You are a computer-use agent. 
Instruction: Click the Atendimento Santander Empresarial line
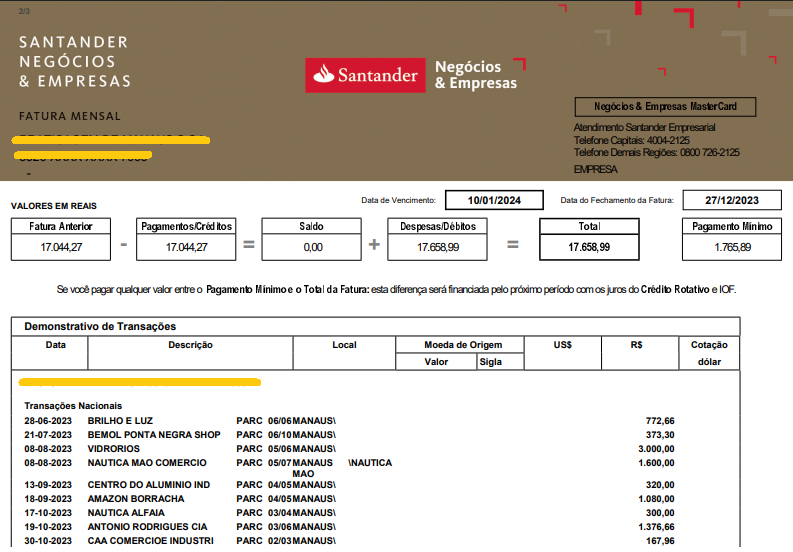tap(644, 128)
